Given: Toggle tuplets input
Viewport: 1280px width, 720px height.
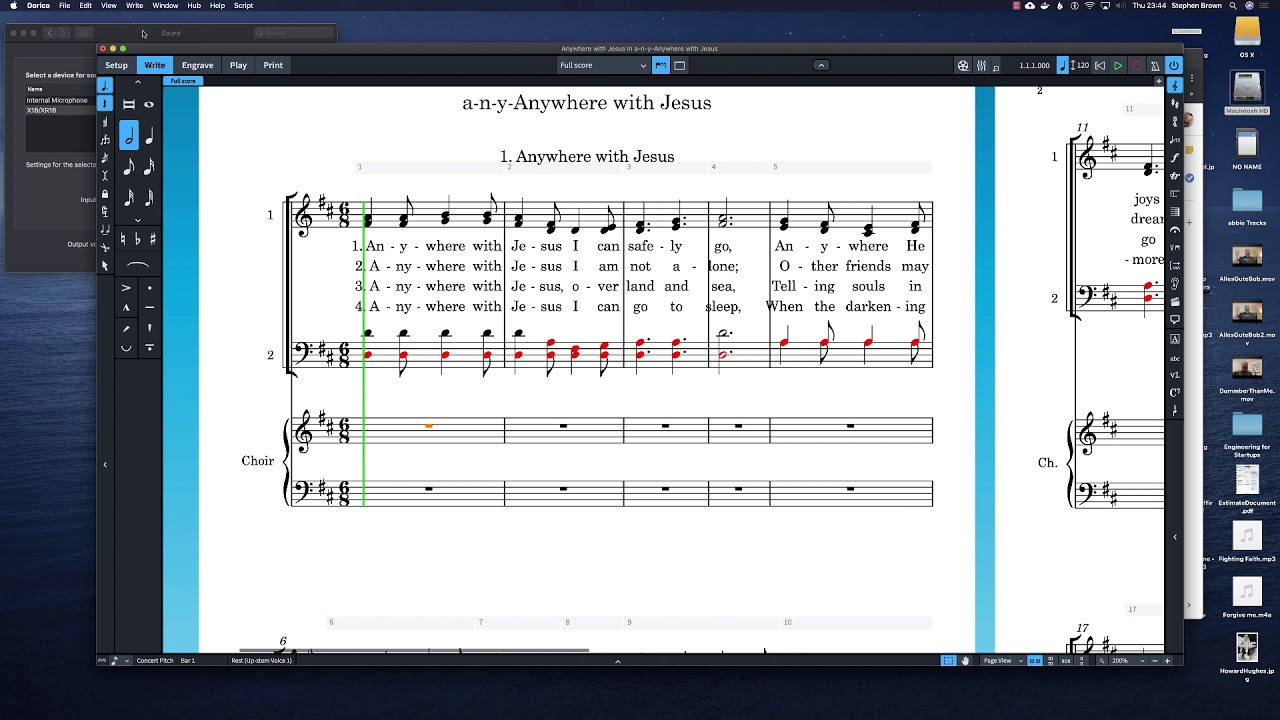Looking at the screenshot, I should point(105,140).
